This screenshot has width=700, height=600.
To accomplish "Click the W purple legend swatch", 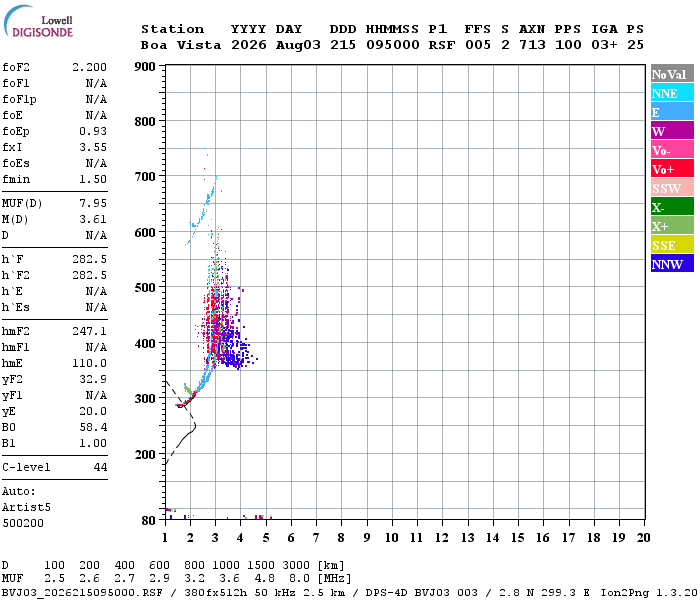I will coord(672,131).
